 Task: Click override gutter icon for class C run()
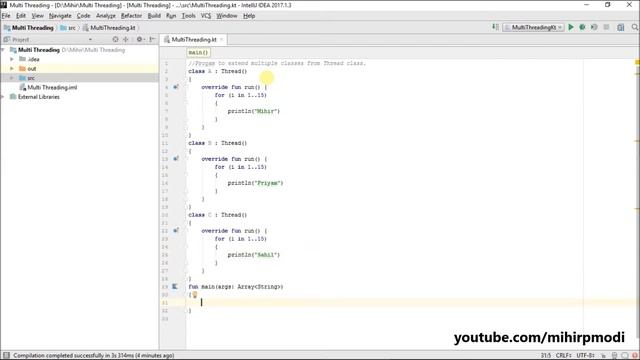point(176,231)
